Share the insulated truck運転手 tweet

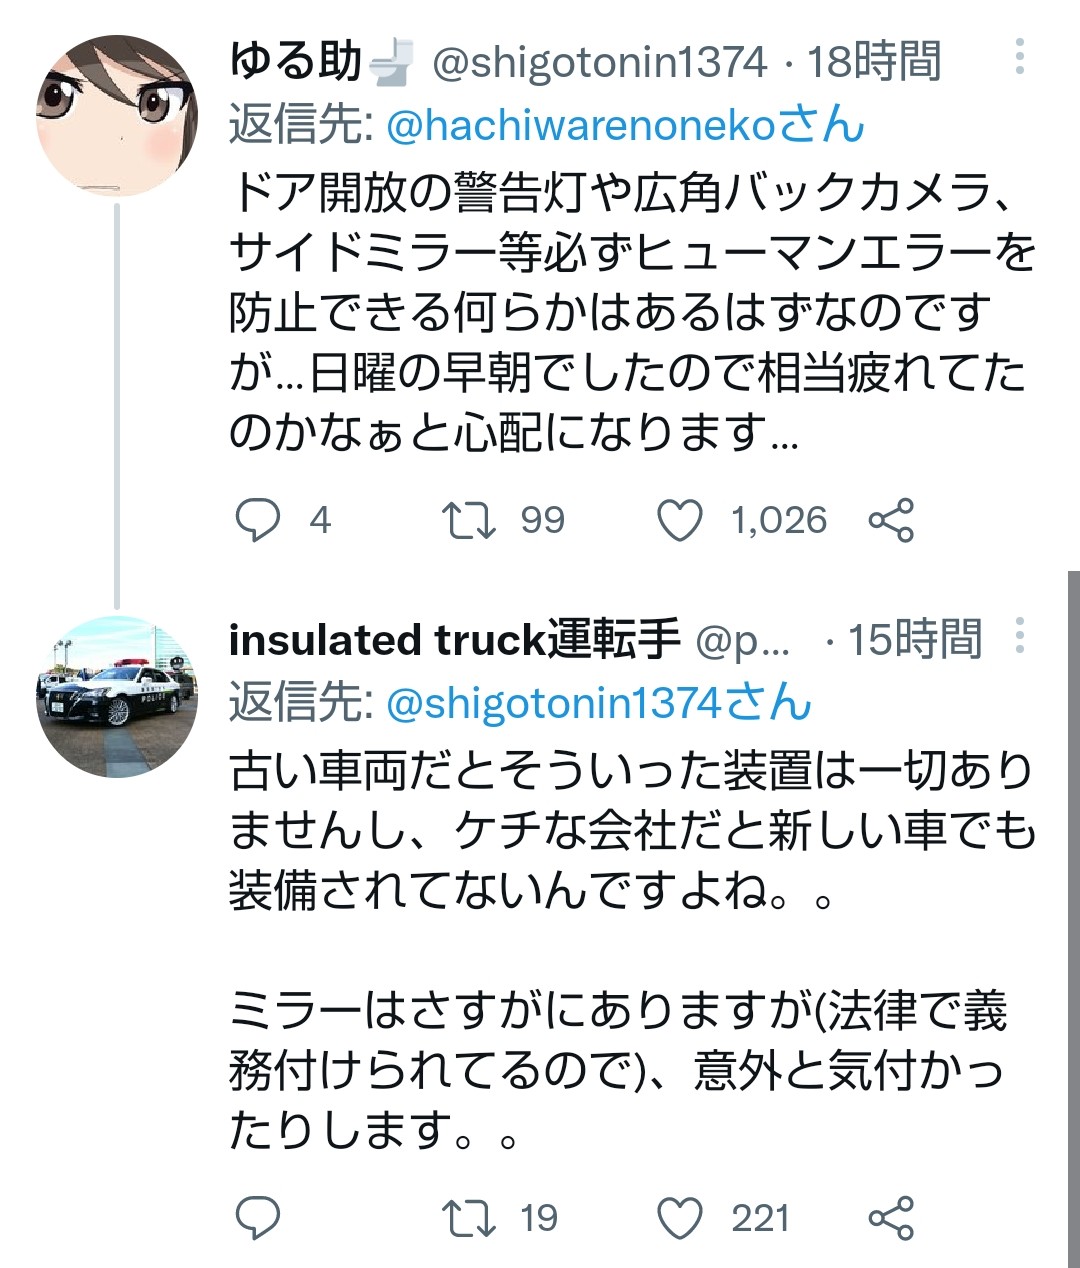[x=891, y=1218]
